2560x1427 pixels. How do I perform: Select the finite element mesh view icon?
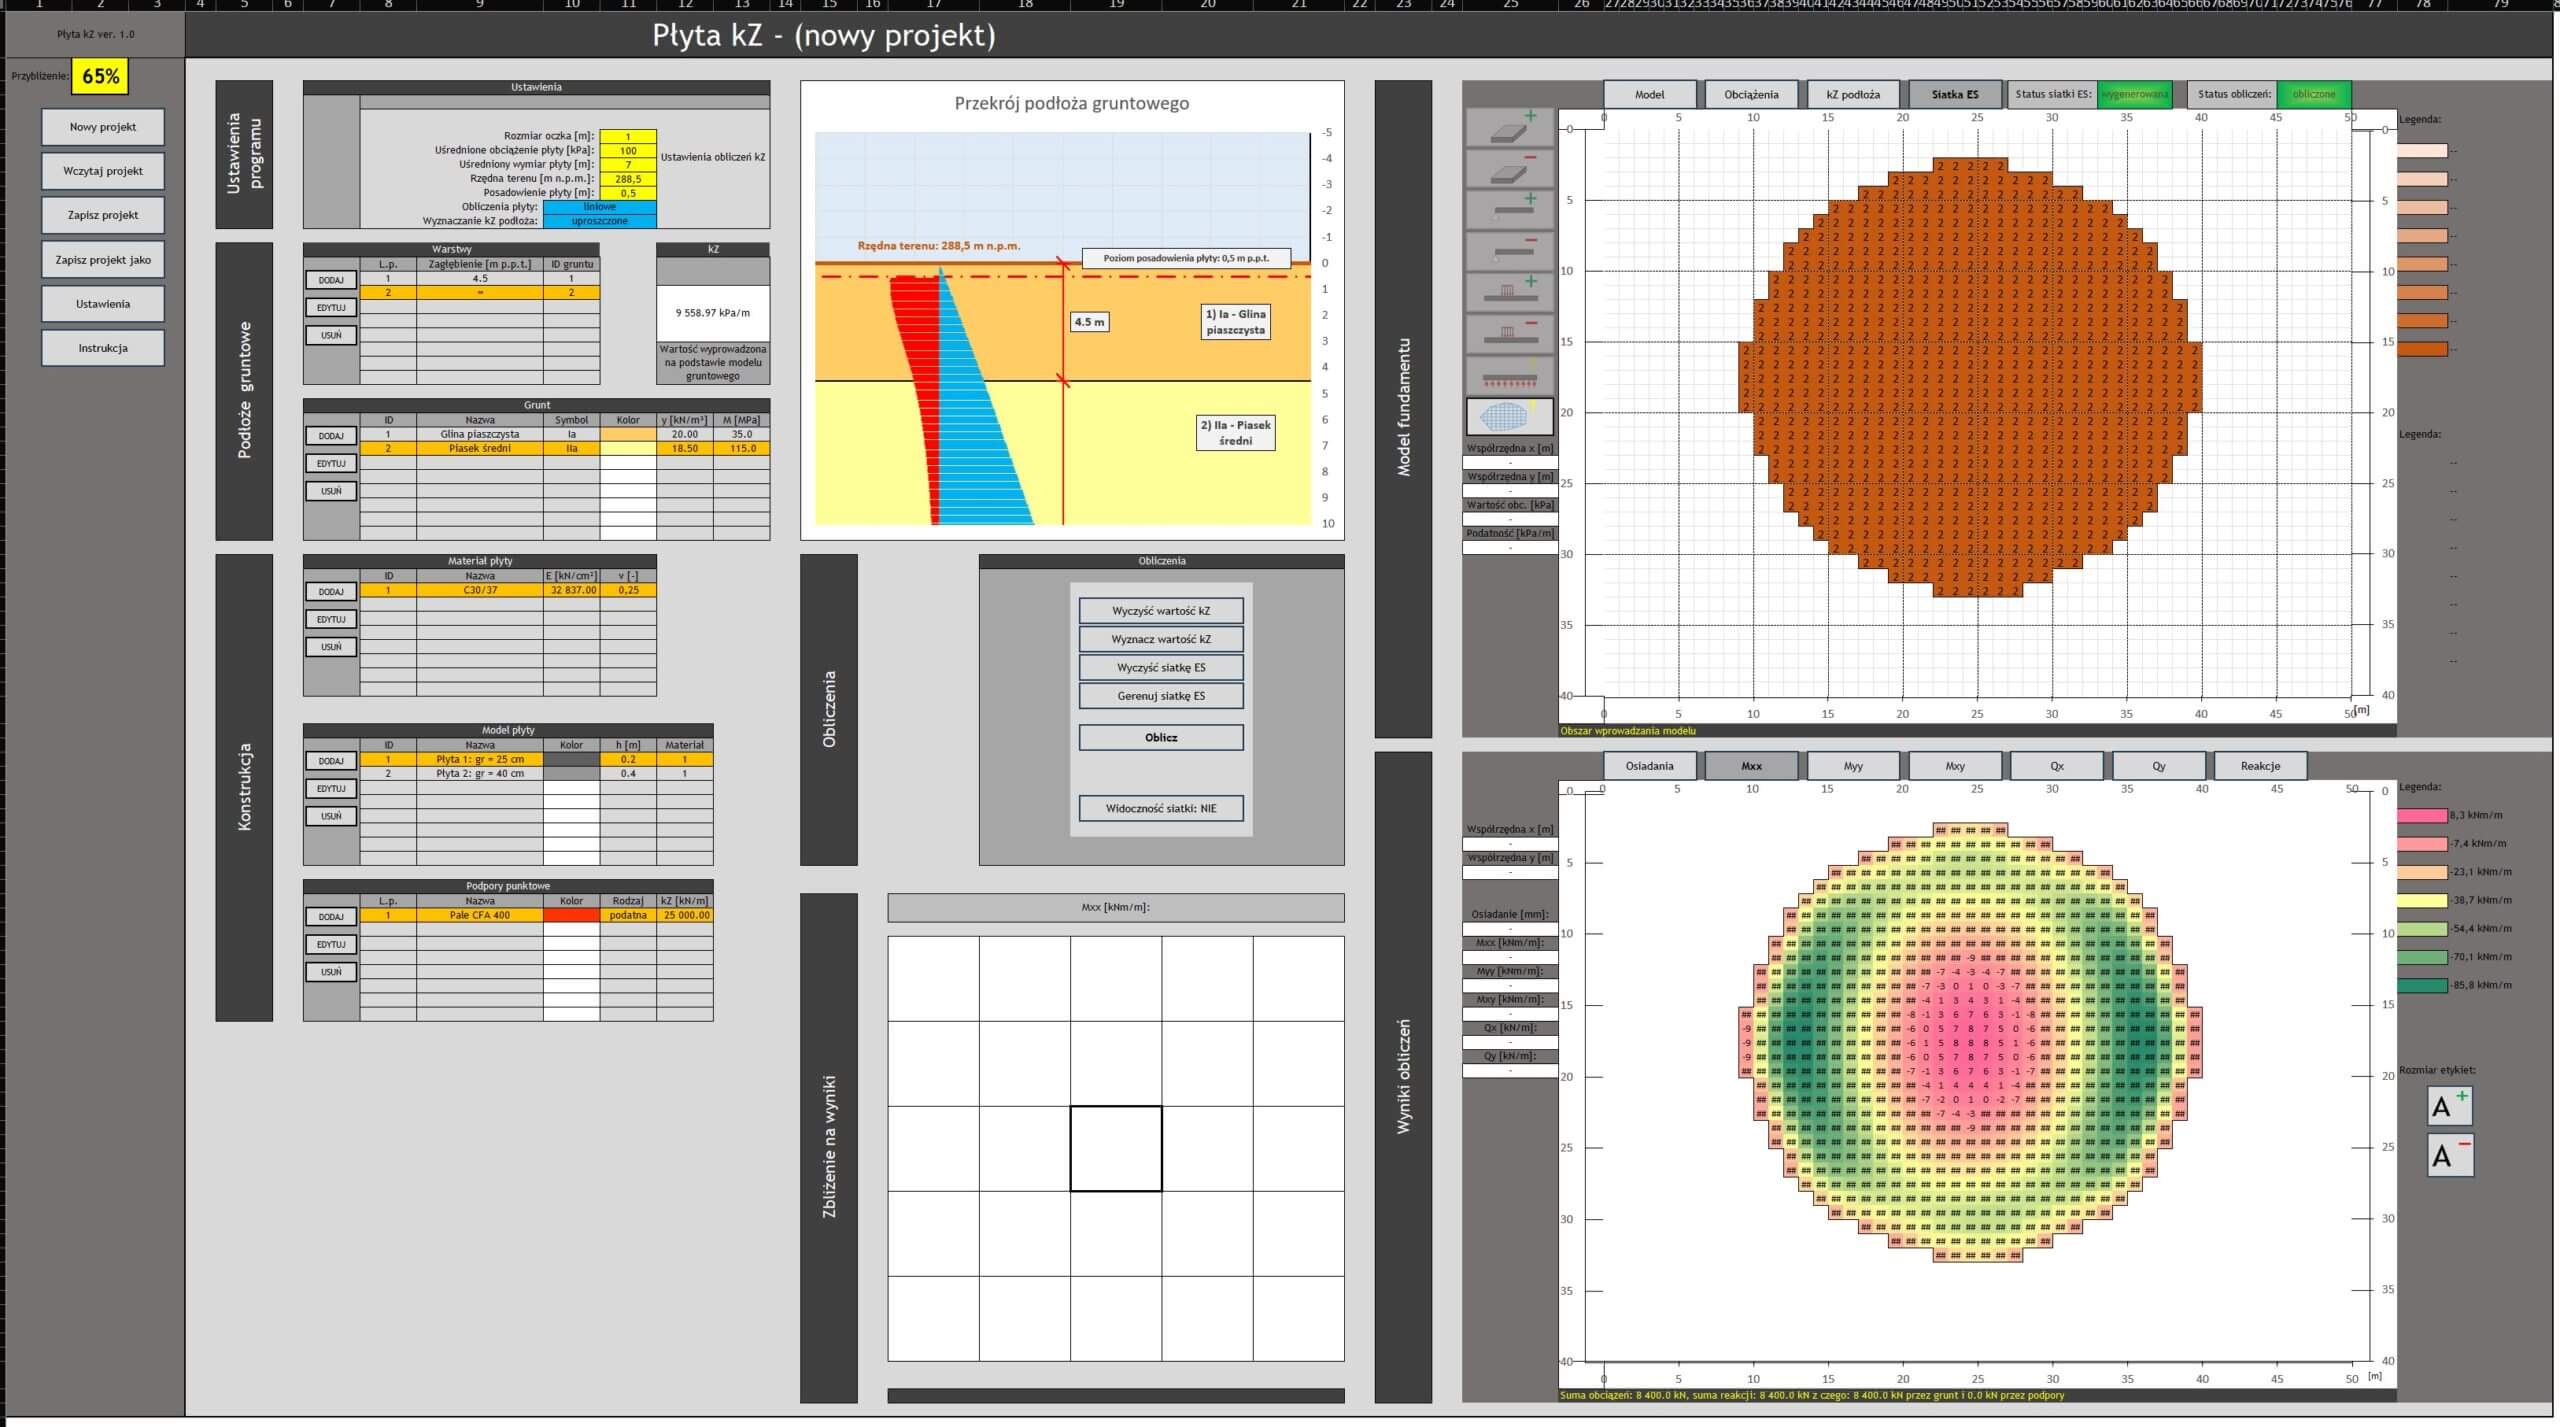1509,416
